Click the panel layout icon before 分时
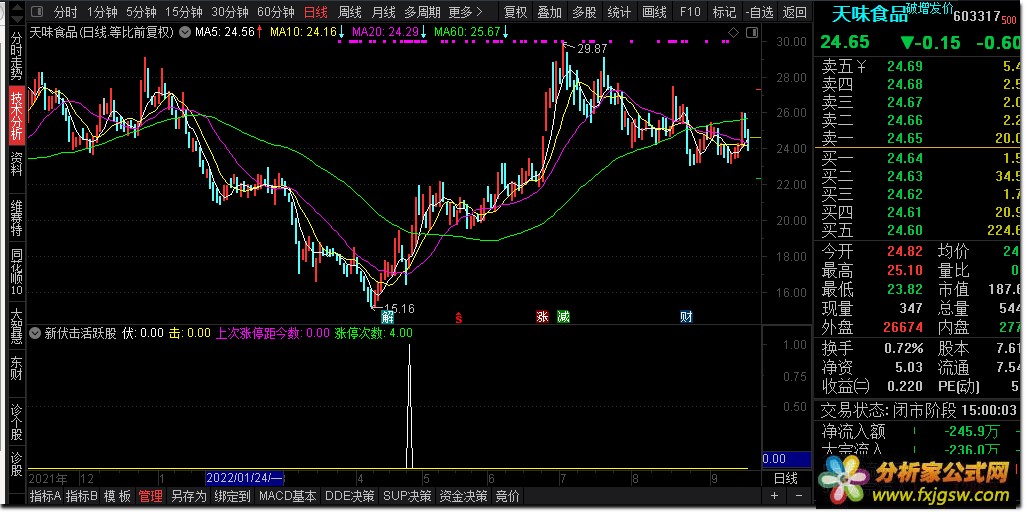Screen dimensions: 1026x512 tap(39, 12)
